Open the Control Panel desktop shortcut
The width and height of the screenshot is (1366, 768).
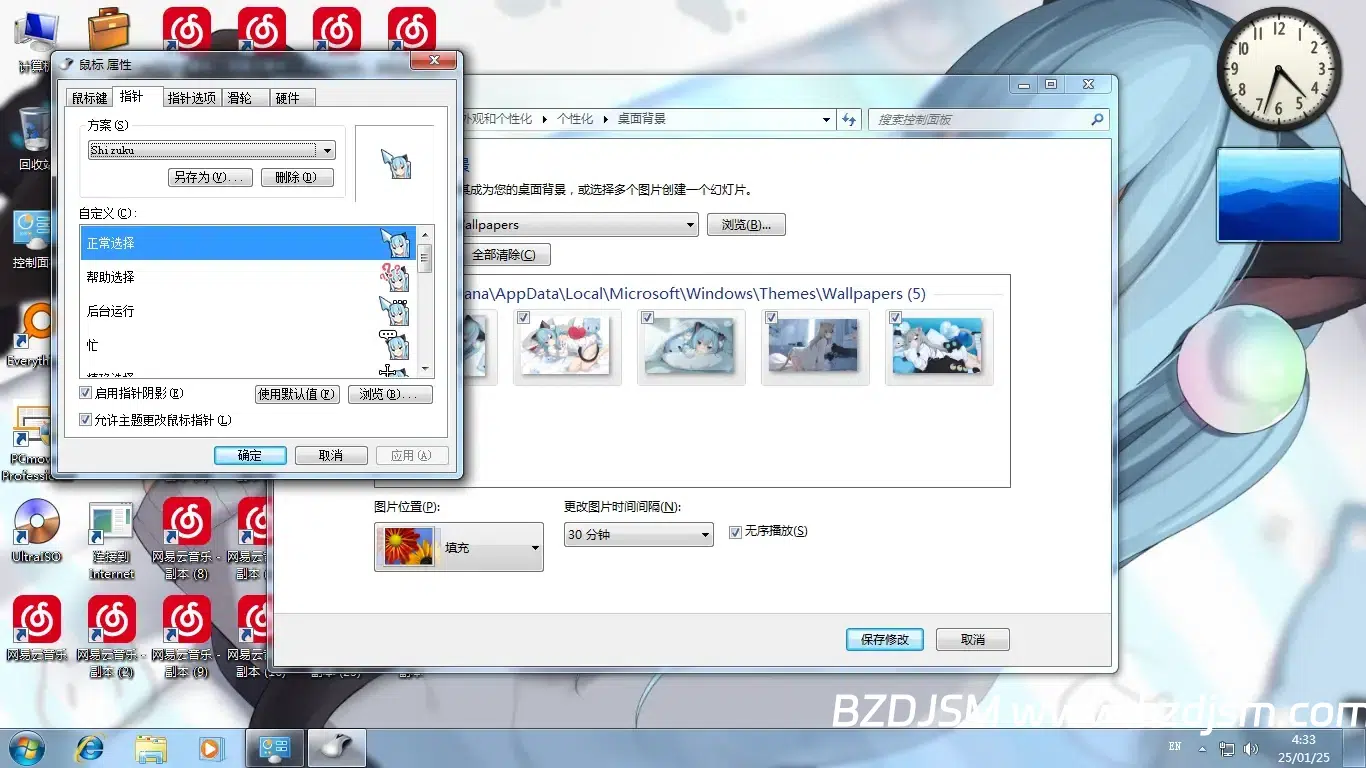point(31,240)
